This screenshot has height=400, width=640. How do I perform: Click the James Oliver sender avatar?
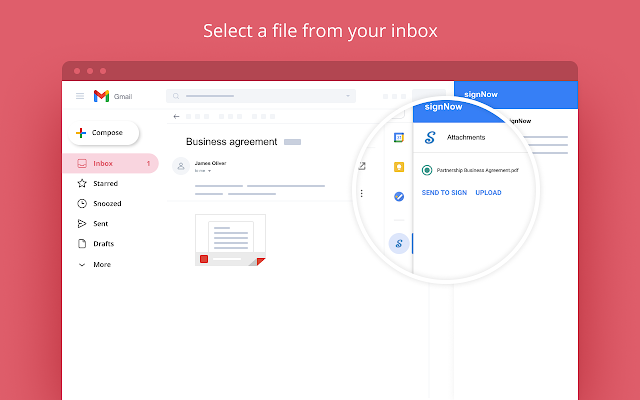(181, 166)
